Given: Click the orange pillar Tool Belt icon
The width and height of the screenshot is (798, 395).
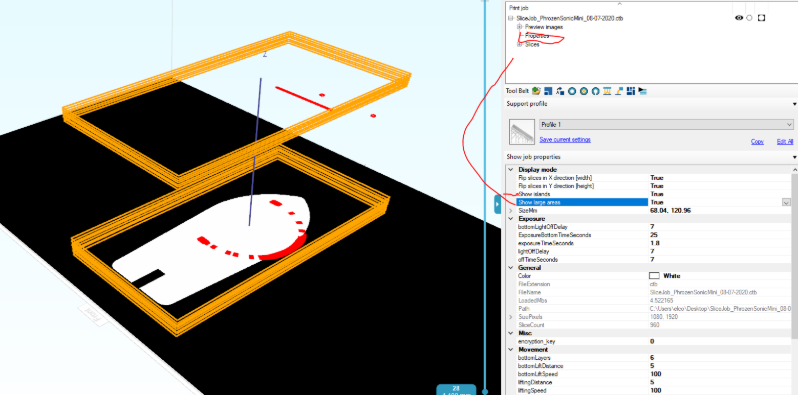Looking at the screenshot, I should point(607,91).
